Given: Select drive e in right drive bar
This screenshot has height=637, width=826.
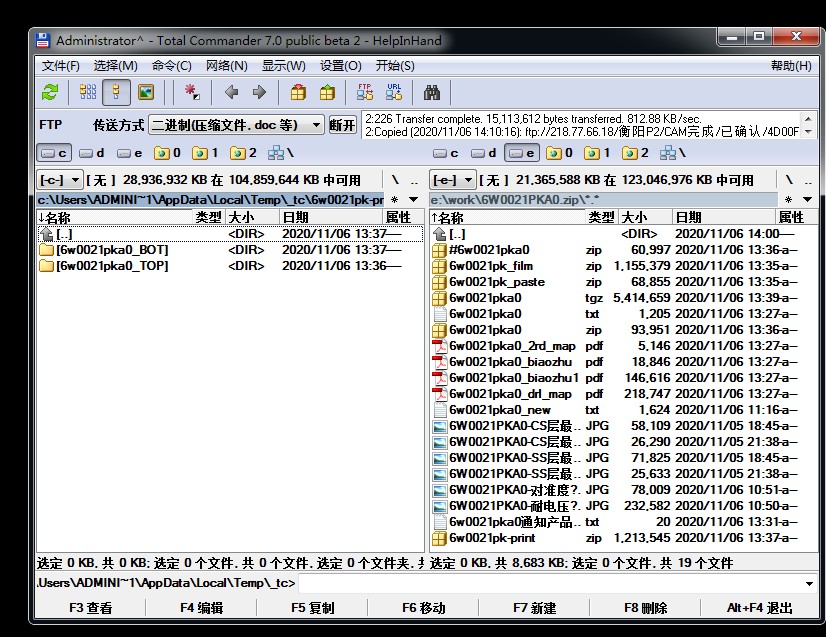Looking at the screenshot, I should (x=522, y=153).
